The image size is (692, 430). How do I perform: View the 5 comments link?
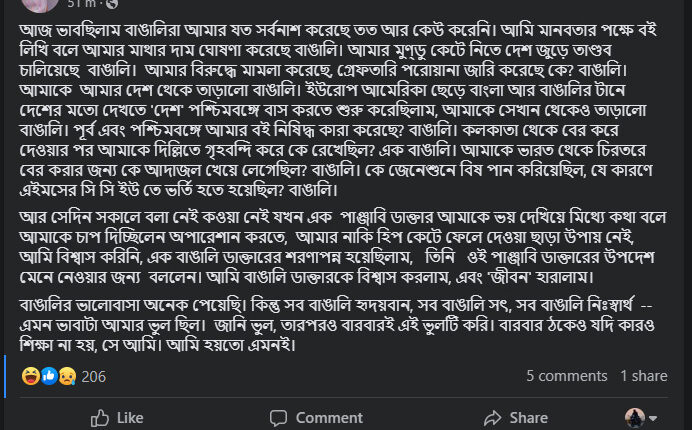coord(566,376)
